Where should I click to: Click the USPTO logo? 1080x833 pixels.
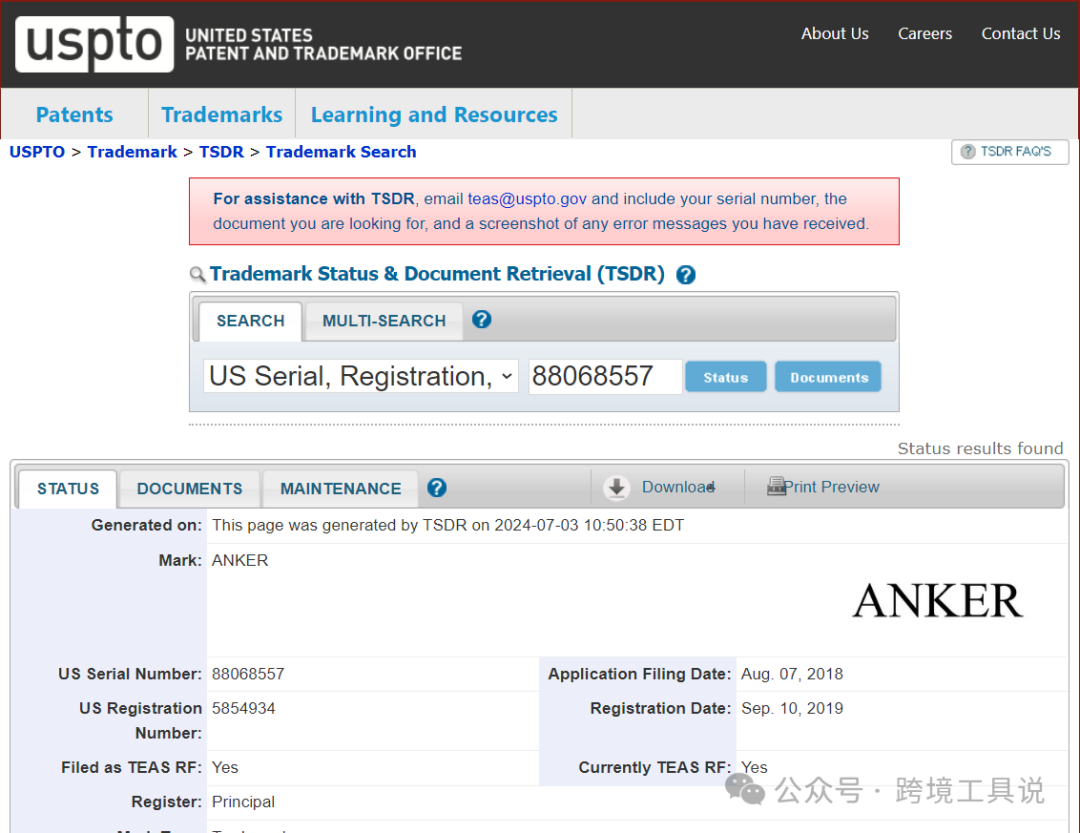point(94,43)
